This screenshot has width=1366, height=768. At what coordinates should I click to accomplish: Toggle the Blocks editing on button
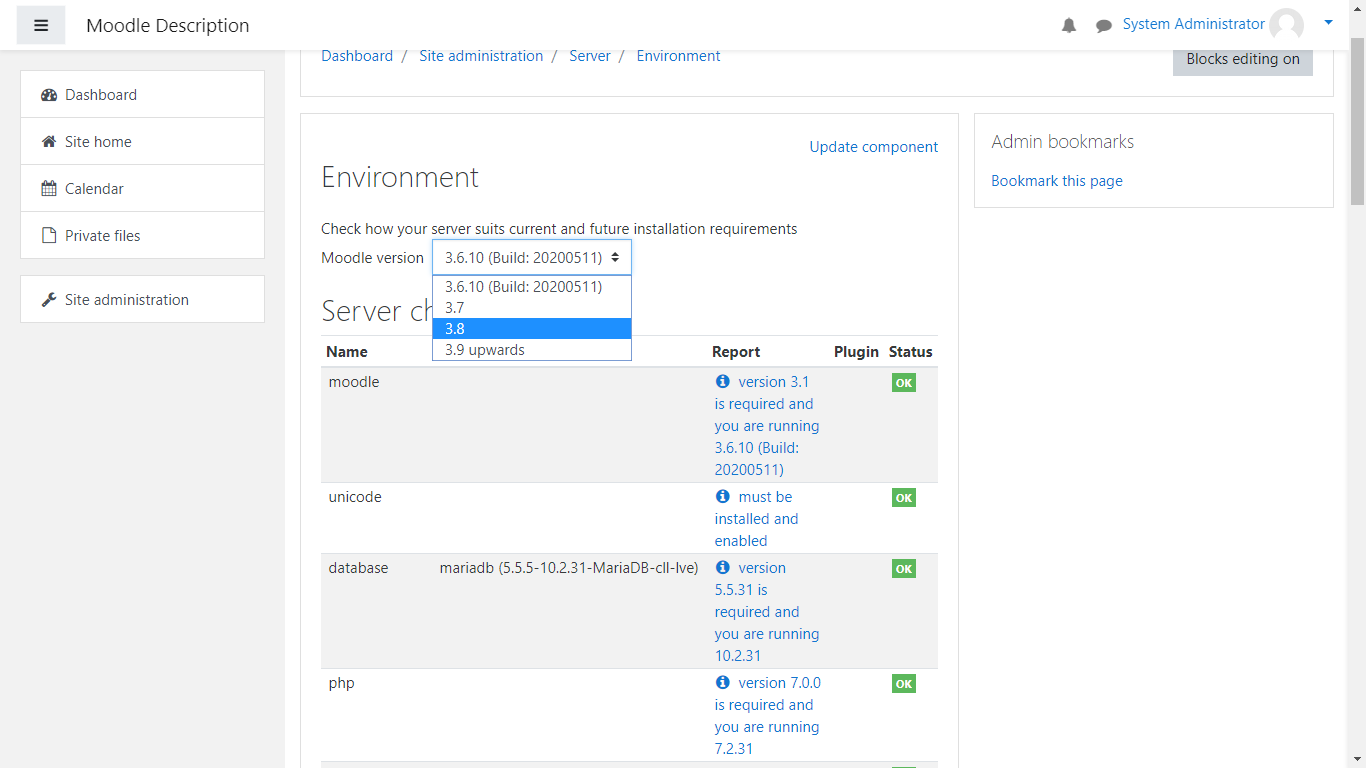tap(1242, 59)
